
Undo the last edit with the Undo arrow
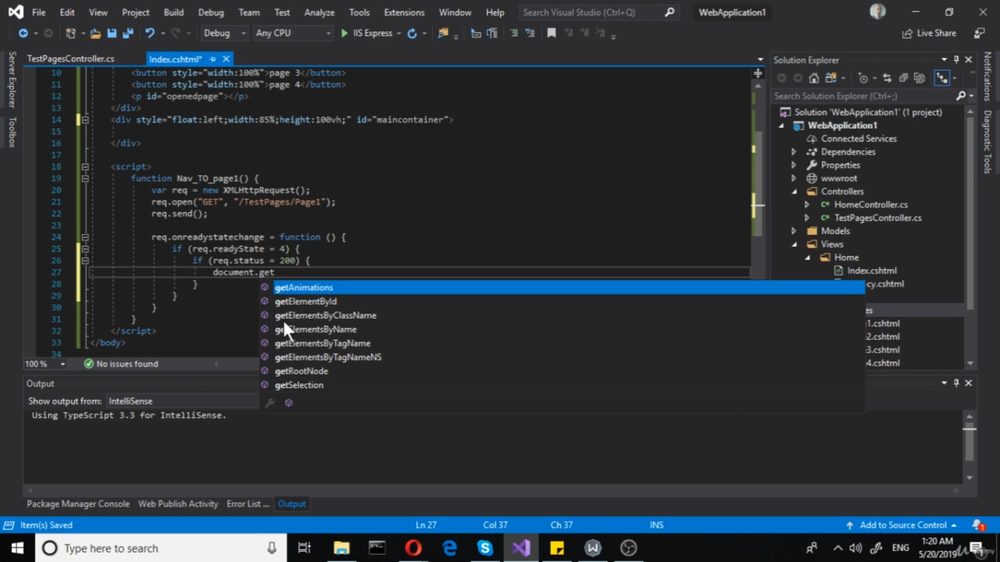pos(149,33)
